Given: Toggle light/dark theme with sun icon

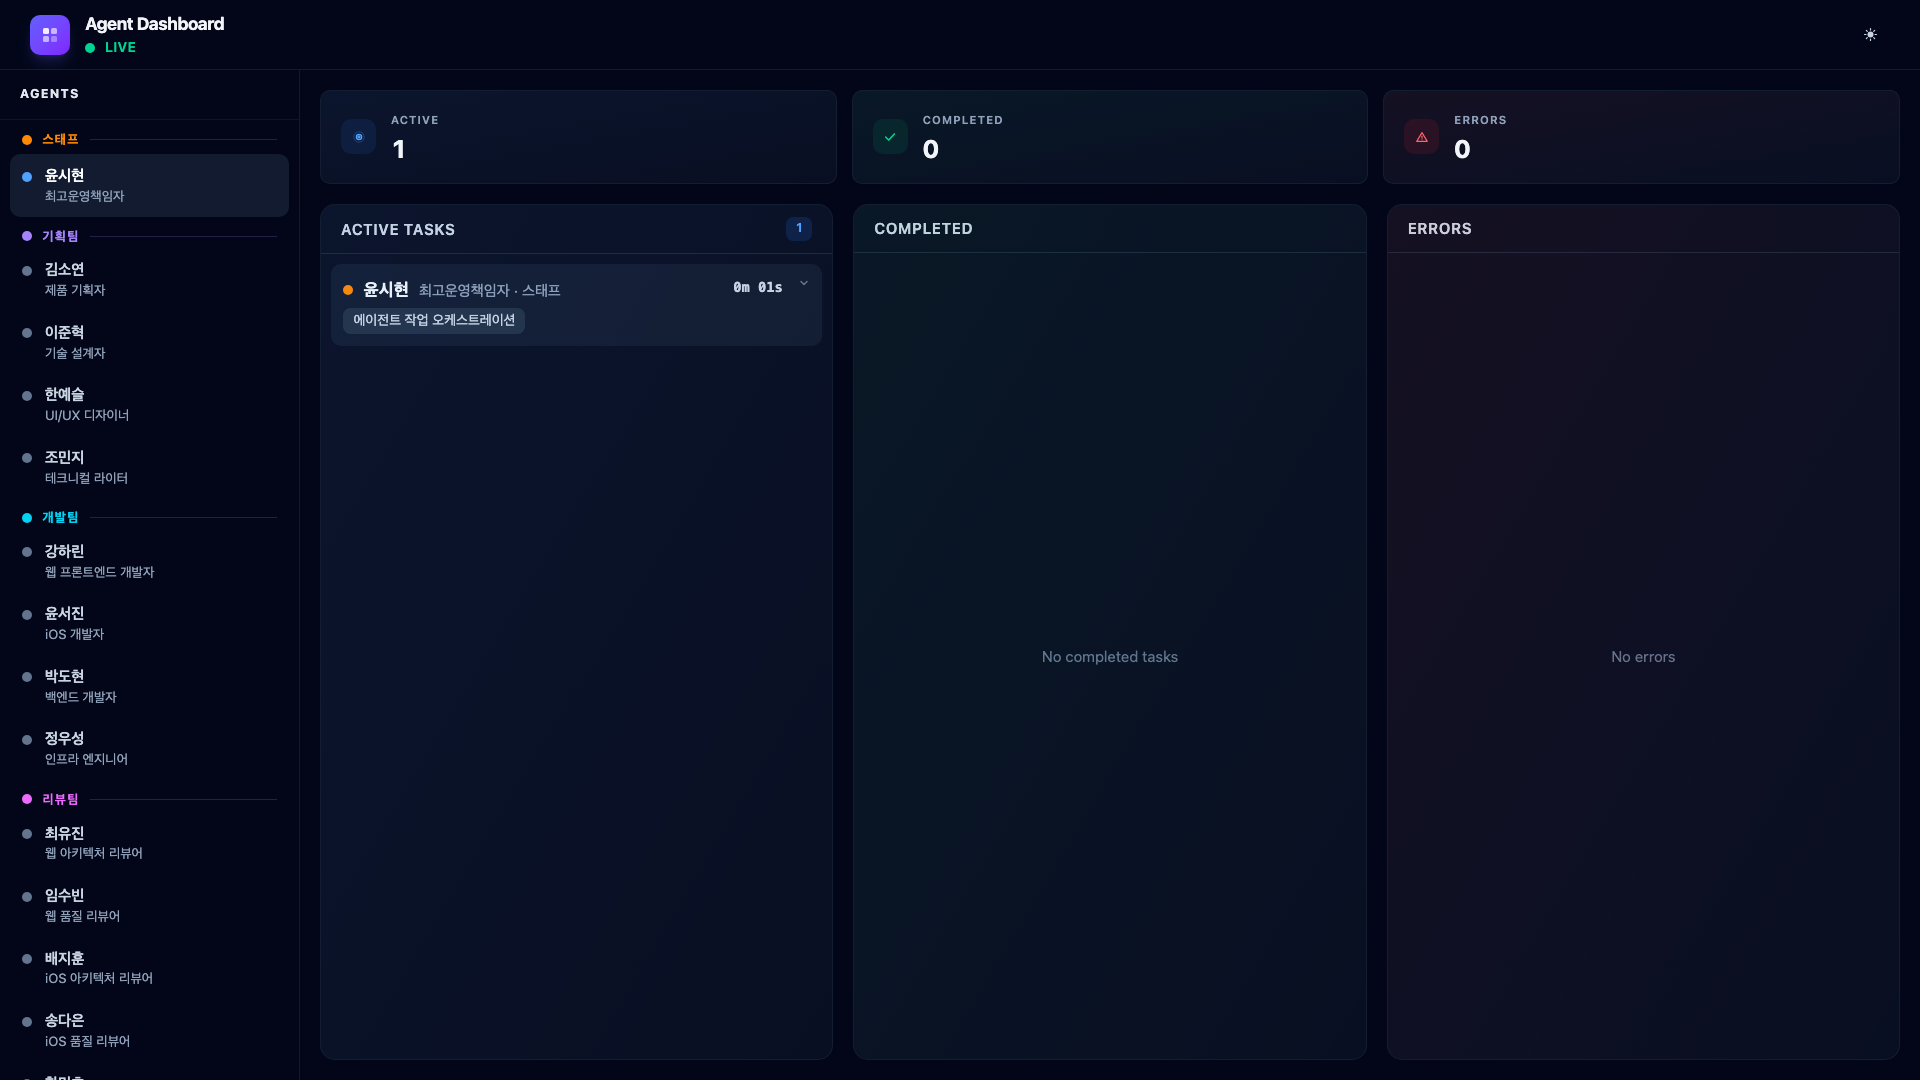Looking at the screenshot, I should 1870,35.
